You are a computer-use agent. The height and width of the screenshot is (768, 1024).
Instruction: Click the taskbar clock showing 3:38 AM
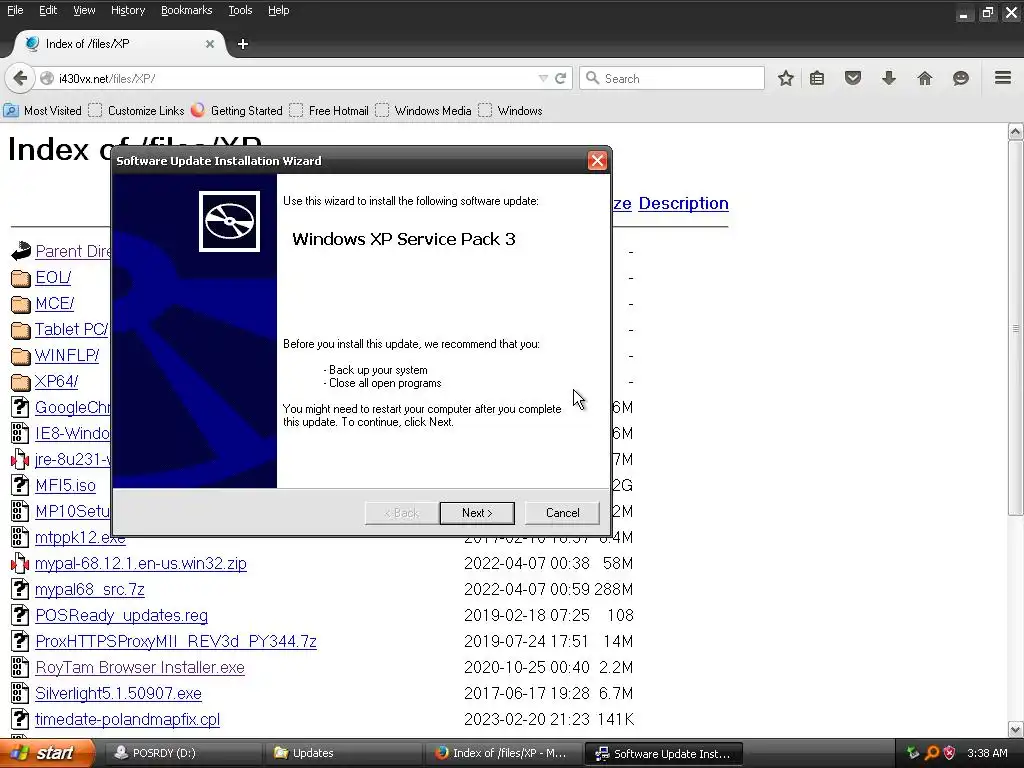987,753
